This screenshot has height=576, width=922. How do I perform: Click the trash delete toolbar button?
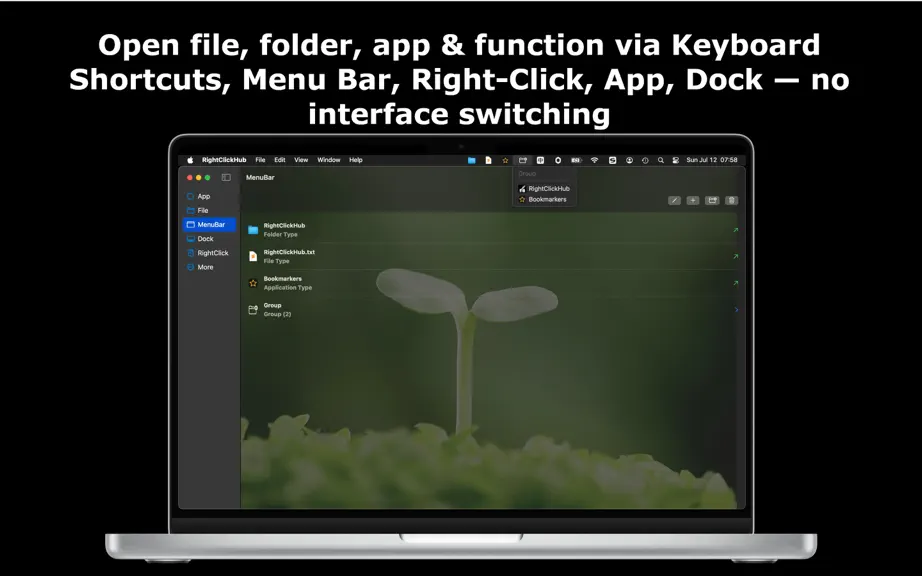click(x=731, y=200)
